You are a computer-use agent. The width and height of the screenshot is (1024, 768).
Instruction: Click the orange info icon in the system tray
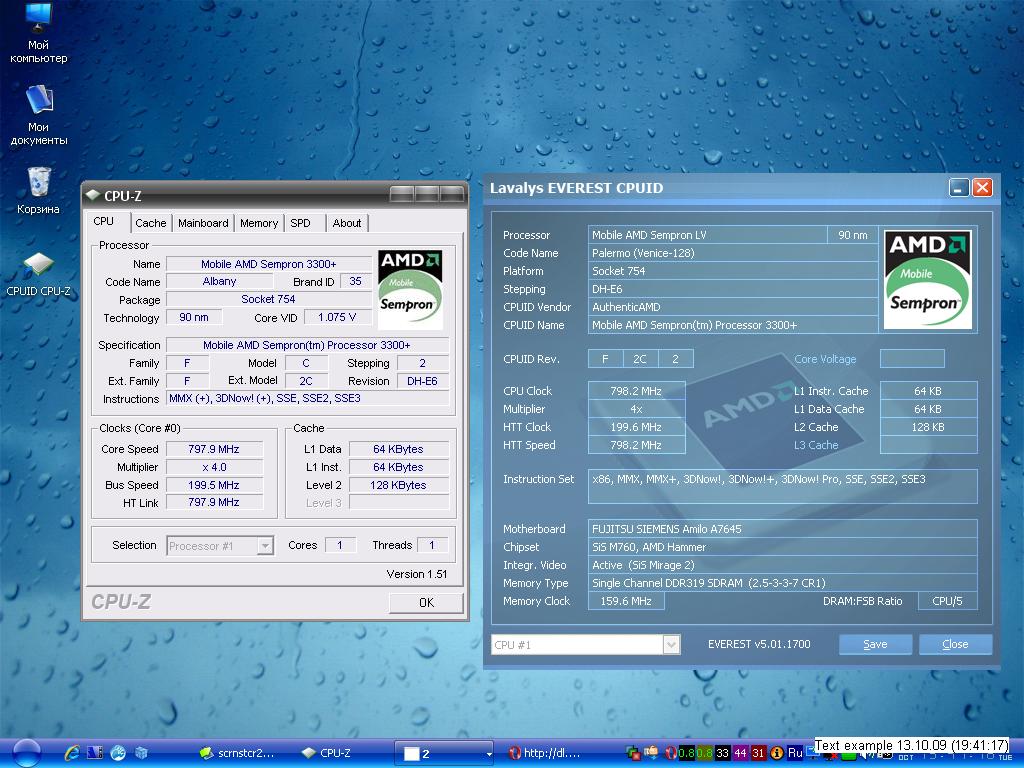tap(777, 753)
